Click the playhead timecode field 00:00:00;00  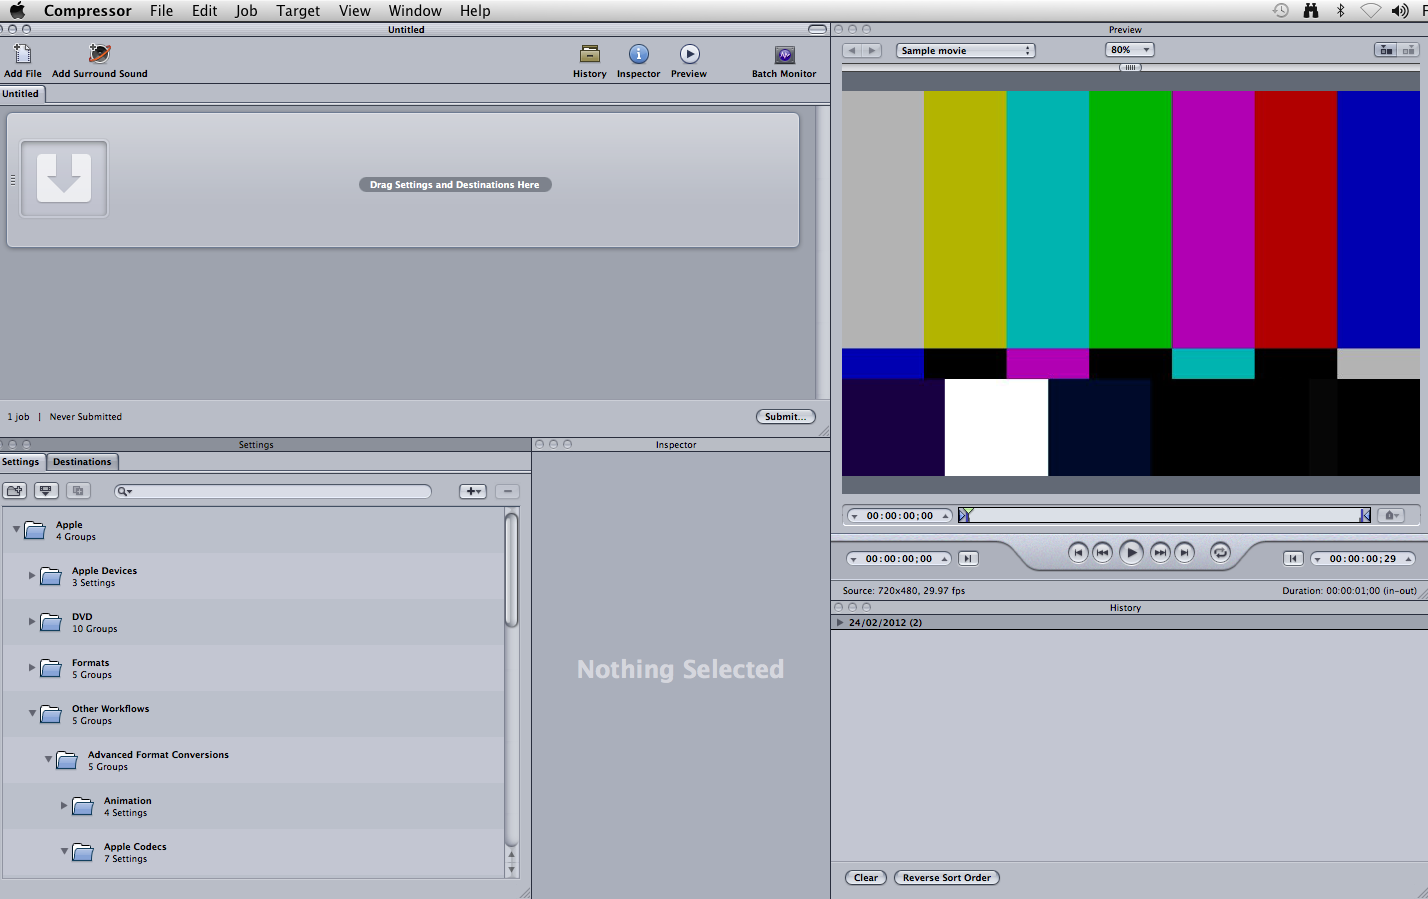899,516
